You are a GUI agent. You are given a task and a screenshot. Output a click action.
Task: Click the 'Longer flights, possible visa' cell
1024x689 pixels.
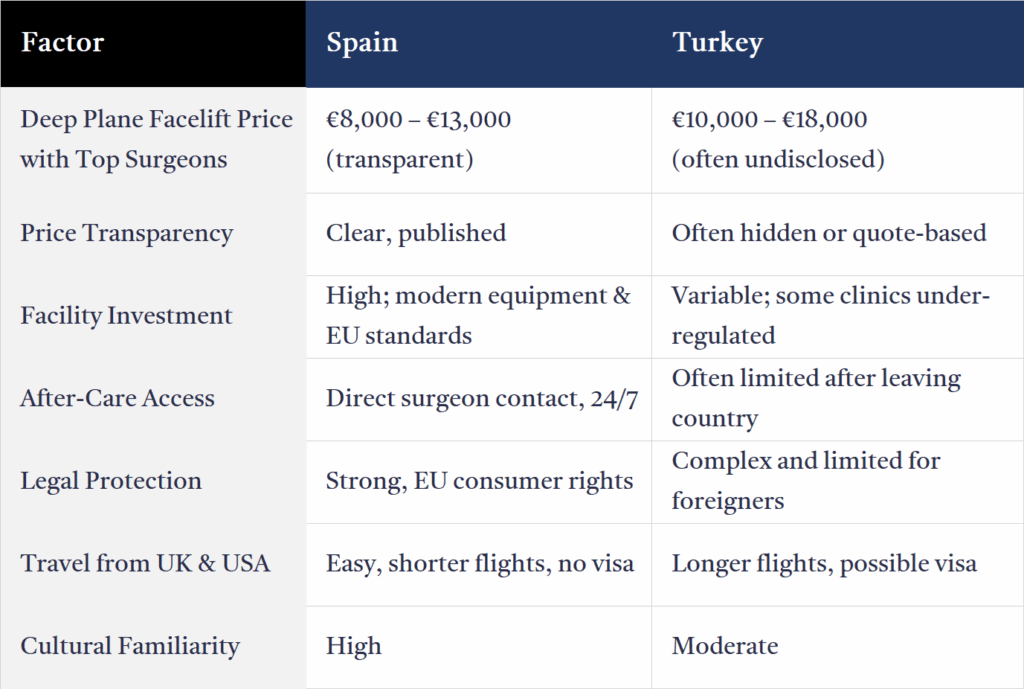[x=824, y=563]
